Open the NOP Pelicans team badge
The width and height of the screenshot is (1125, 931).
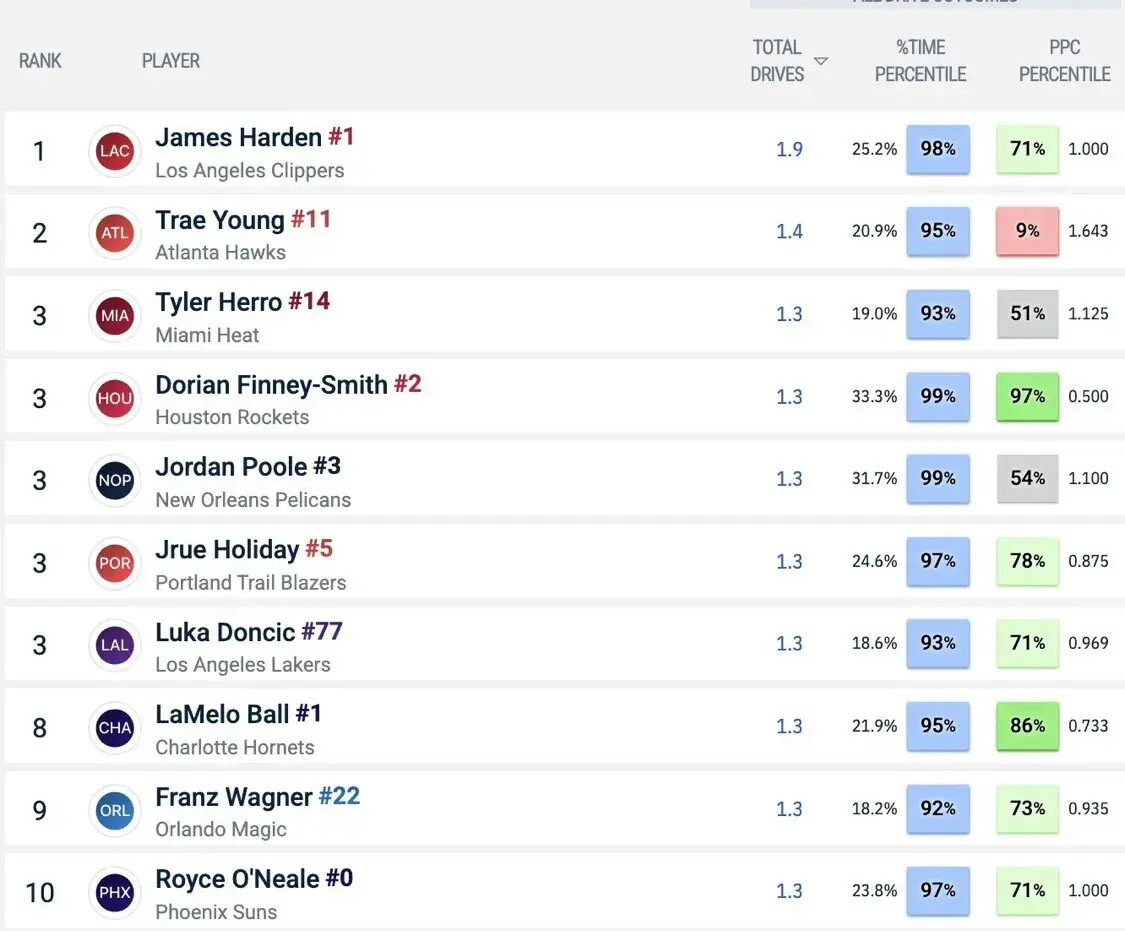click(115, 481)
